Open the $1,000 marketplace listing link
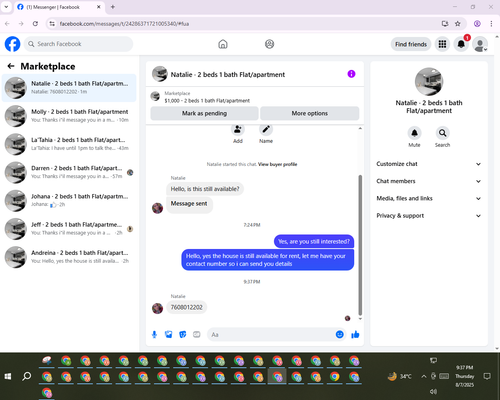500x400 pixels. [x=207, y=100]
